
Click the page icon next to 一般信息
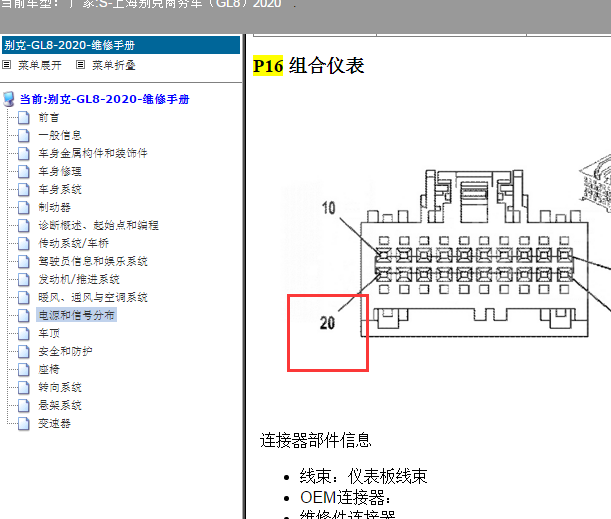pos(23,135)
